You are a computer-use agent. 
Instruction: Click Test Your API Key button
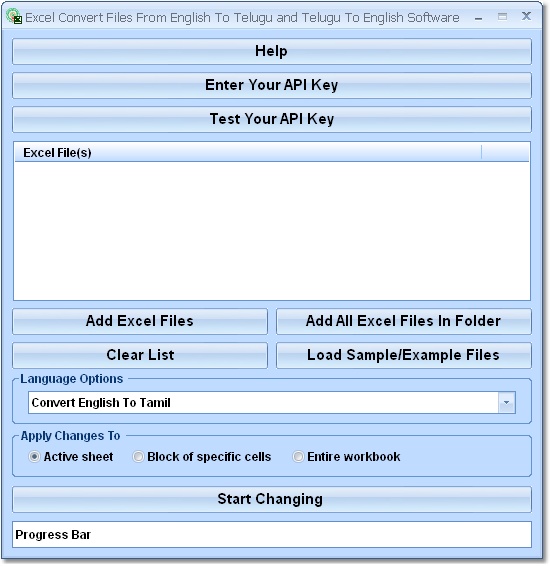click(272, 119)
